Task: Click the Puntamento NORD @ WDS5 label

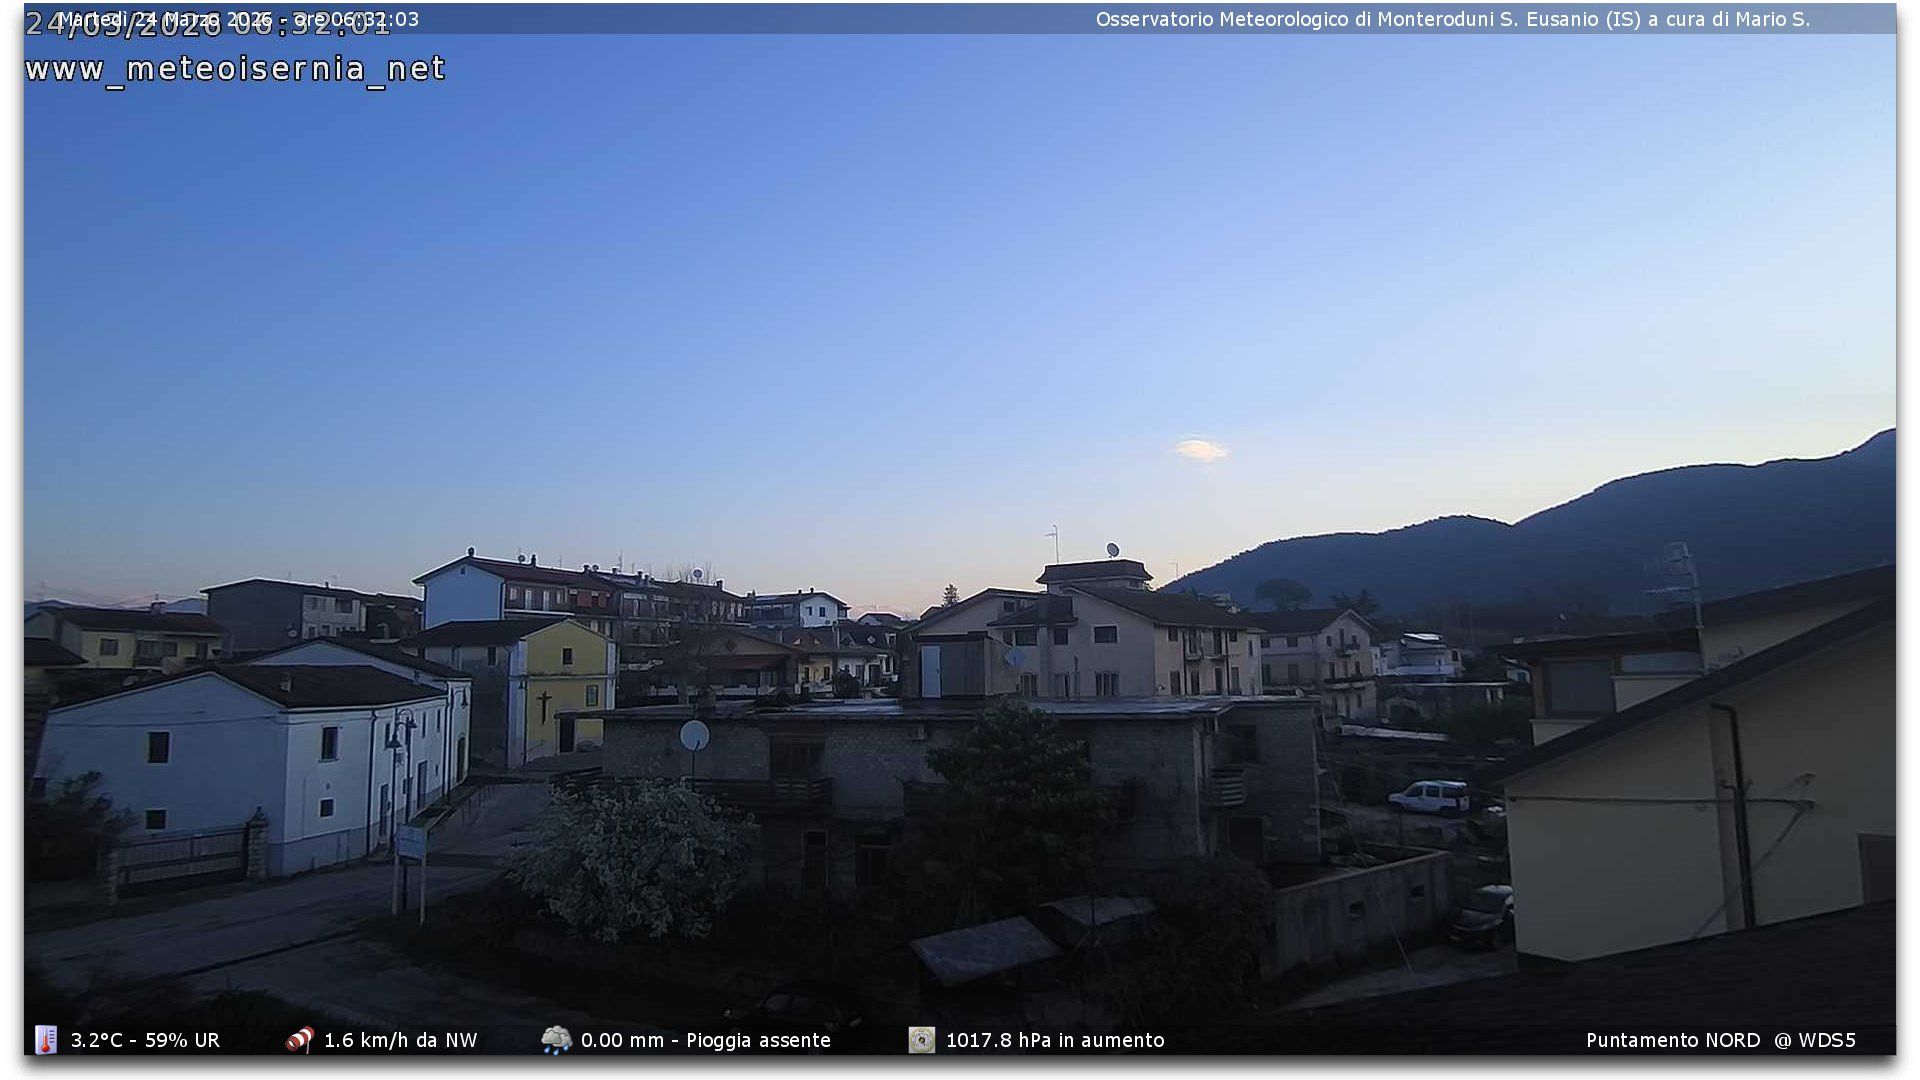Action: point(1720,1040)
